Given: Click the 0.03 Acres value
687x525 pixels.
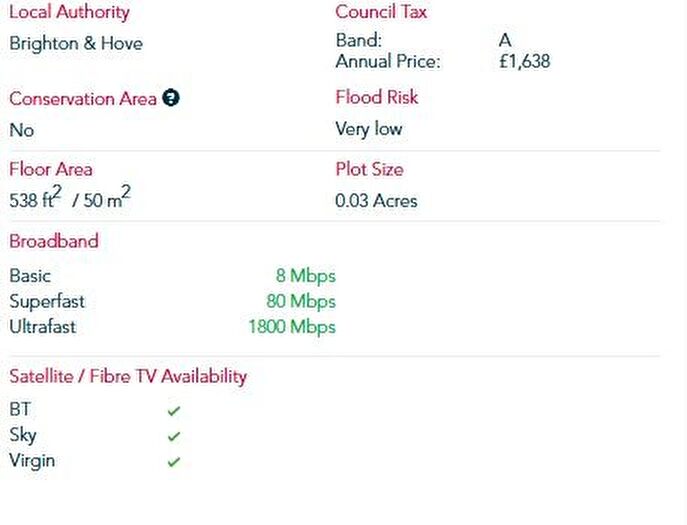Looking at the screenshot, I should click(376, 201).
